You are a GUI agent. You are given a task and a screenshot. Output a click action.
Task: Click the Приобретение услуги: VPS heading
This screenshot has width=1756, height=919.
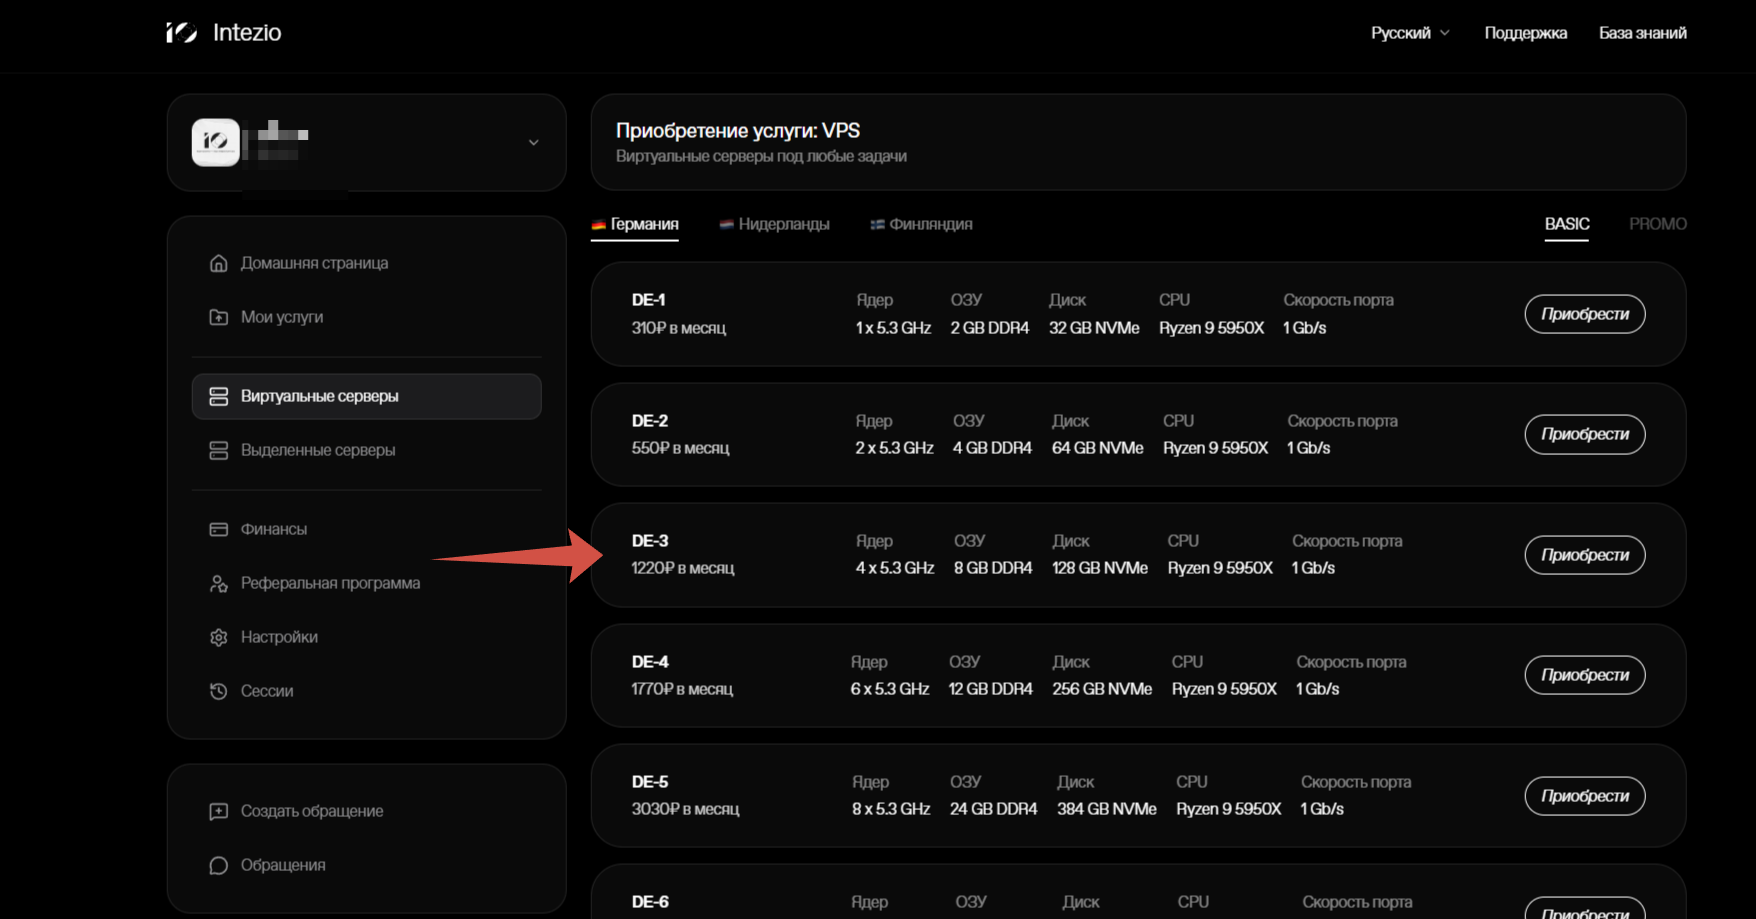click(x=738, y=131)
